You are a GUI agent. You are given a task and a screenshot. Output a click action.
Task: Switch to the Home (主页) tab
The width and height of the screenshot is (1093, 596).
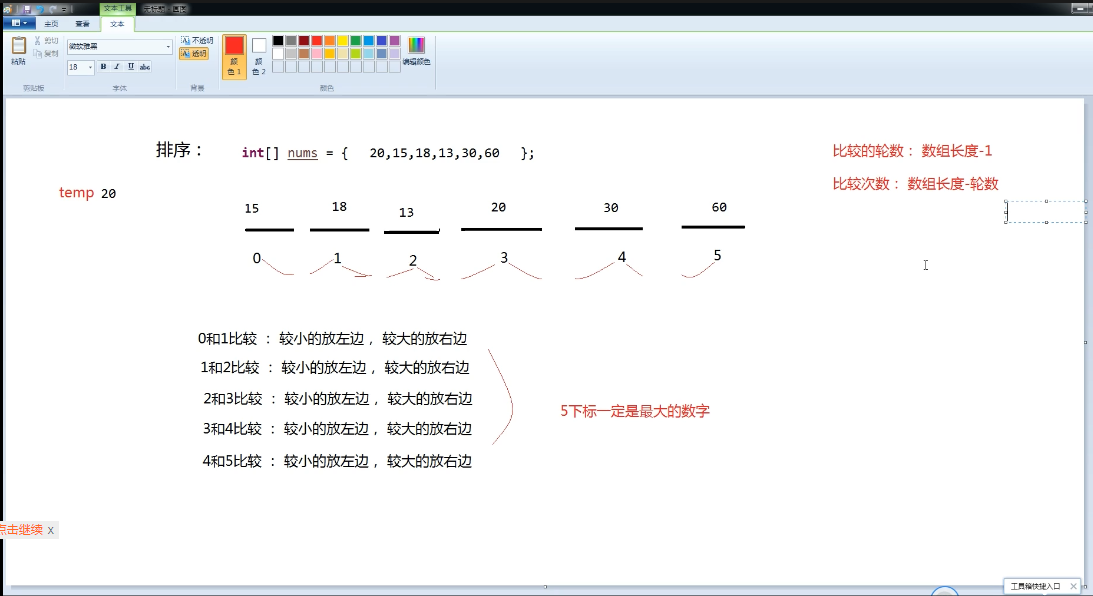[52, 24]
